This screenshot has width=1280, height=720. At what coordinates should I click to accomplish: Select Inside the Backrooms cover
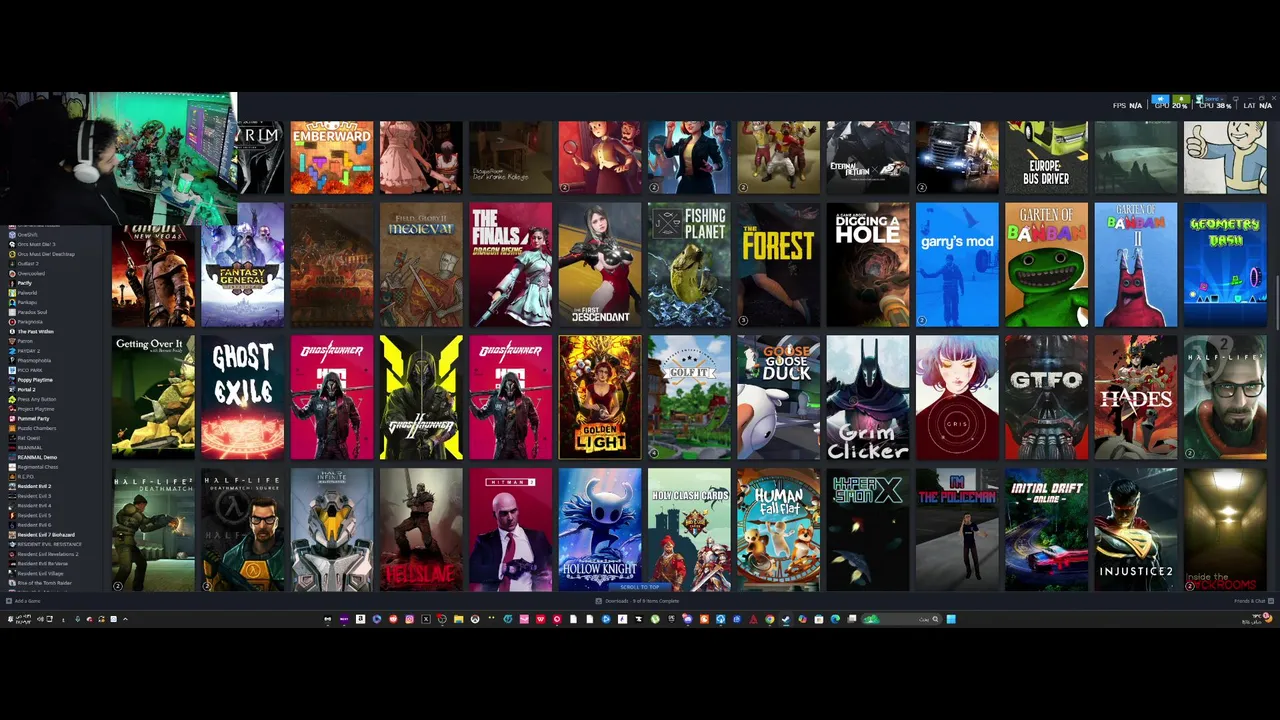click(x=1225, y=530)
